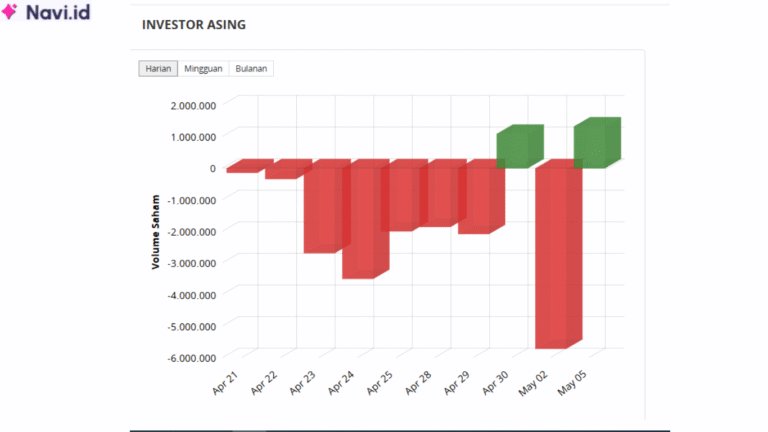This screenshot has height=432, width=768.
Task: Click the red Apr 22 bar
Action: tap(284, 172)
